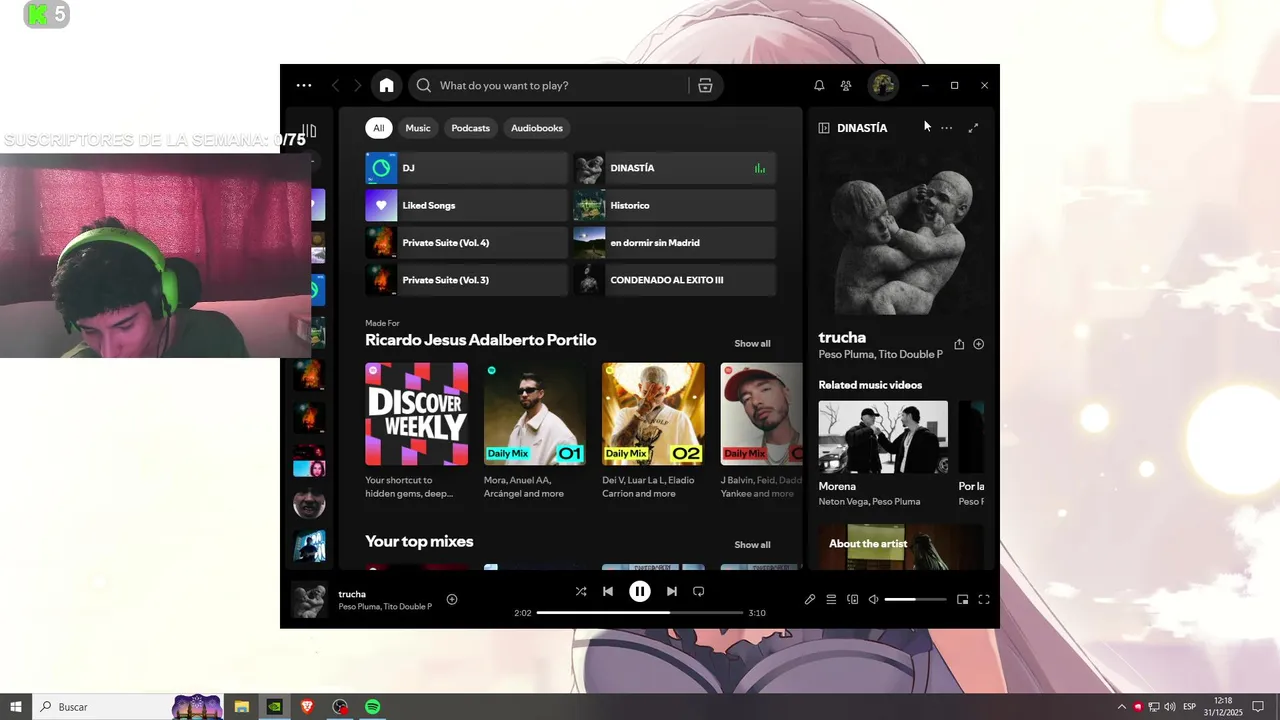Expand Your Library sidebar

pos(309,131)
